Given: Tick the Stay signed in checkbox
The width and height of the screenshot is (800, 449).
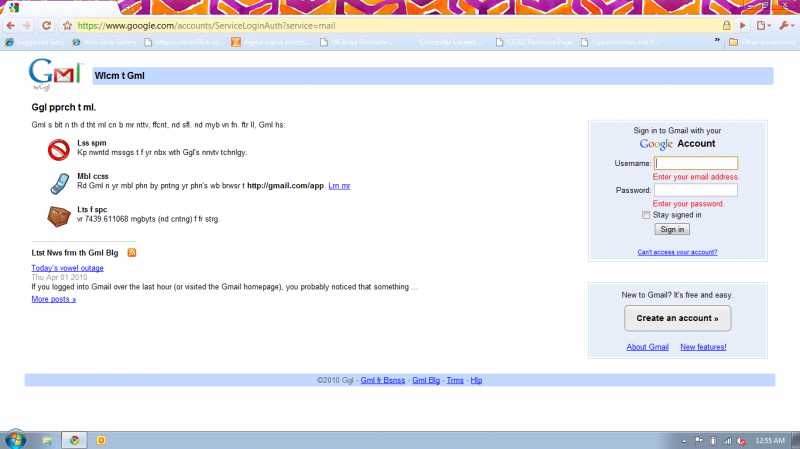Looking at the screenshot, I should coord(646,215).
